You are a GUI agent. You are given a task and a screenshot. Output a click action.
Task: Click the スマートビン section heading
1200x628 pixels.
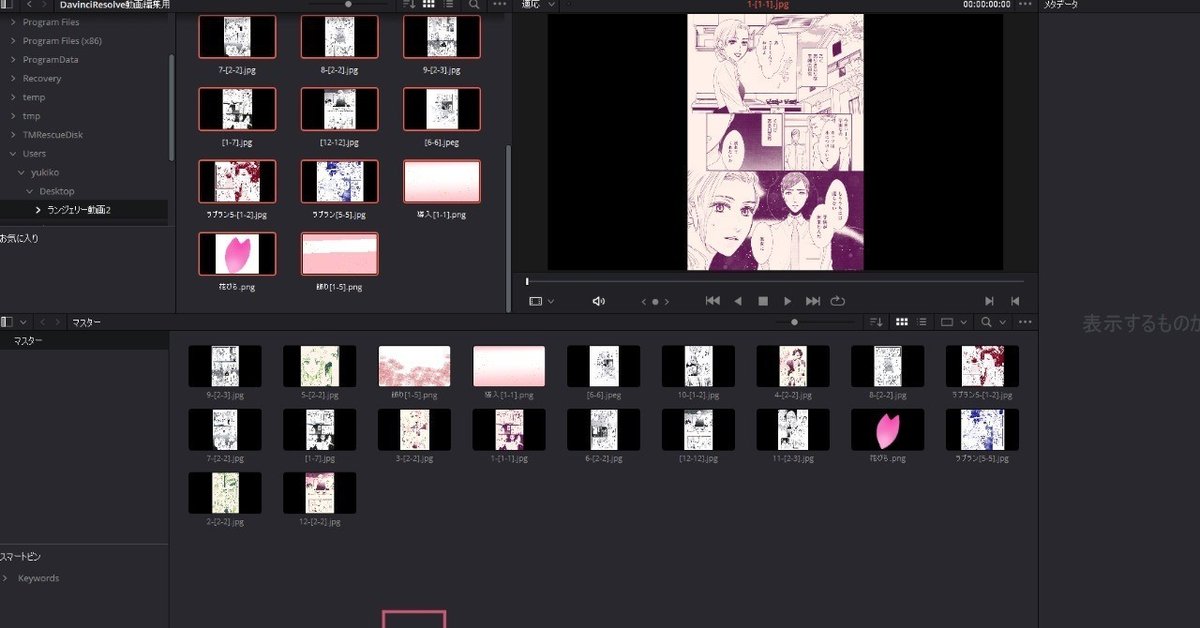21,556
